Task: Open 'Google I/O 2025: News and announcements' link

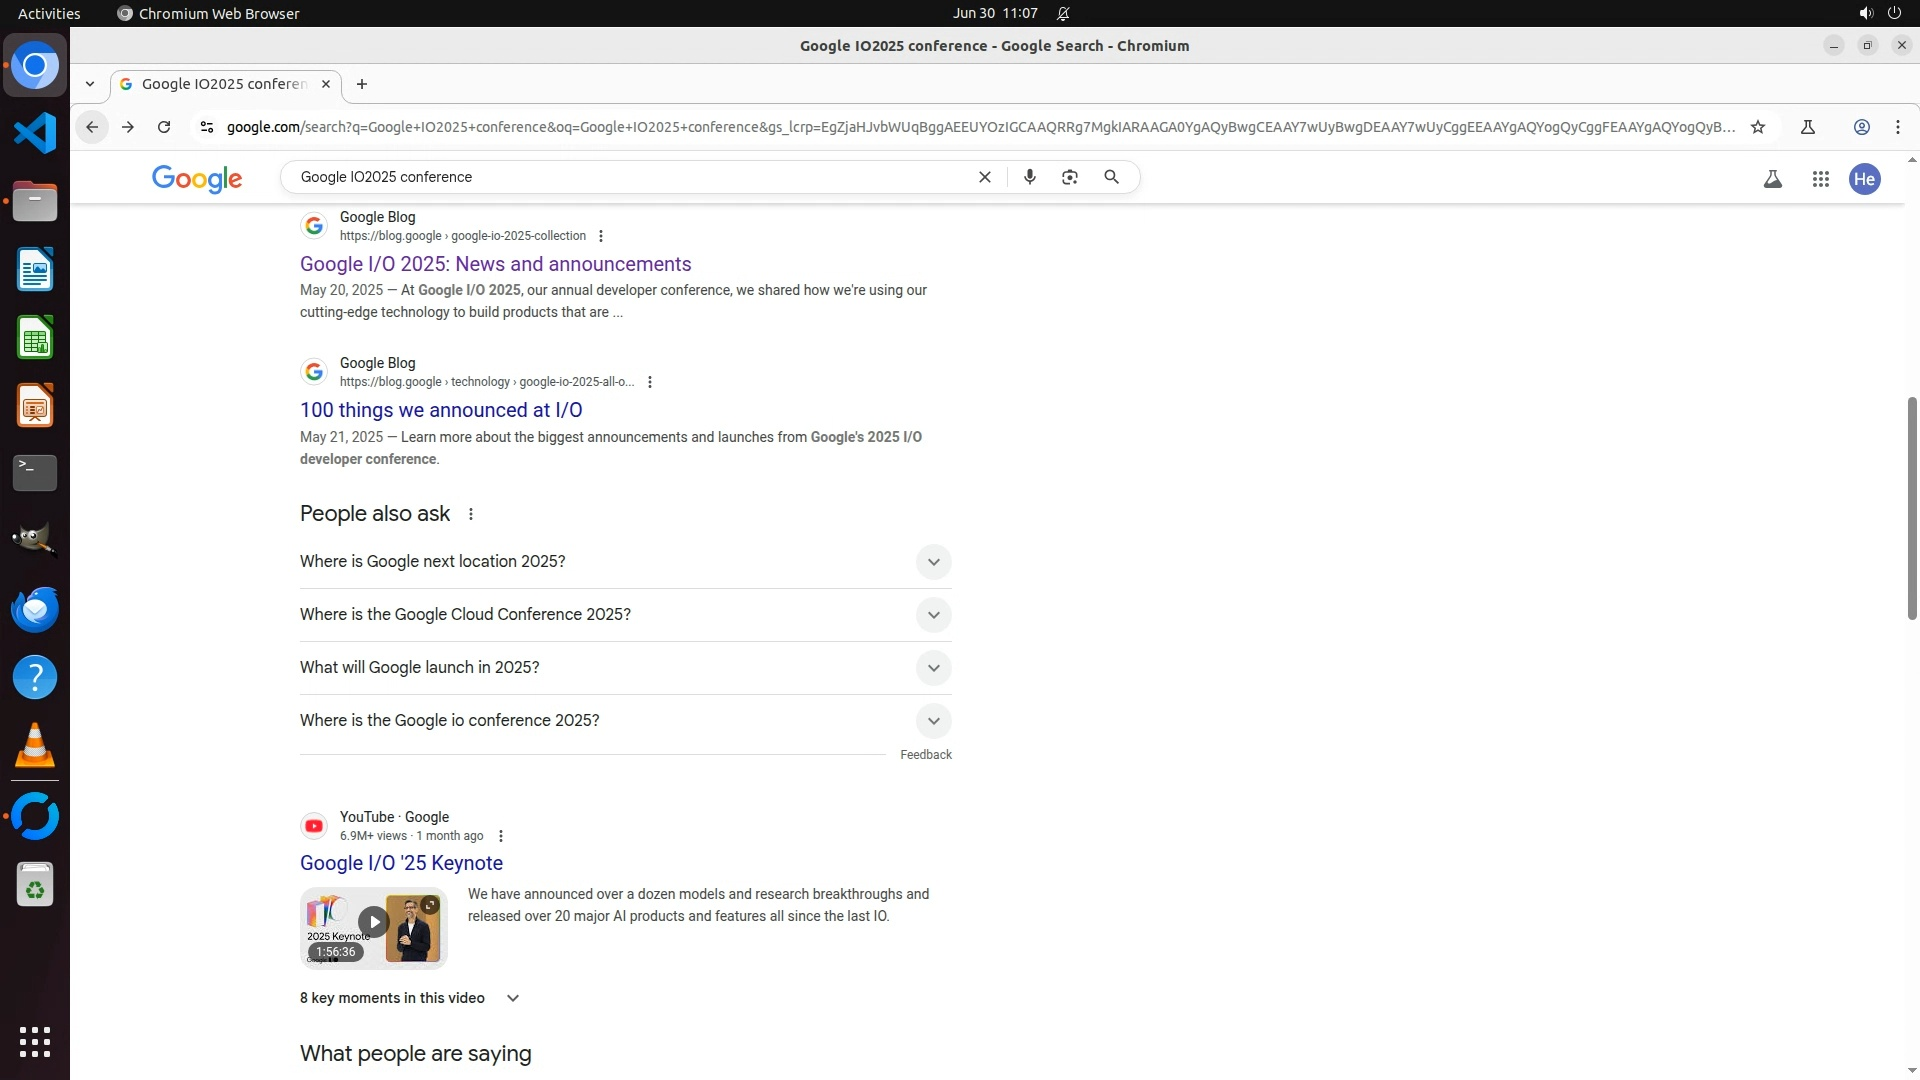Action: [495, 264]
